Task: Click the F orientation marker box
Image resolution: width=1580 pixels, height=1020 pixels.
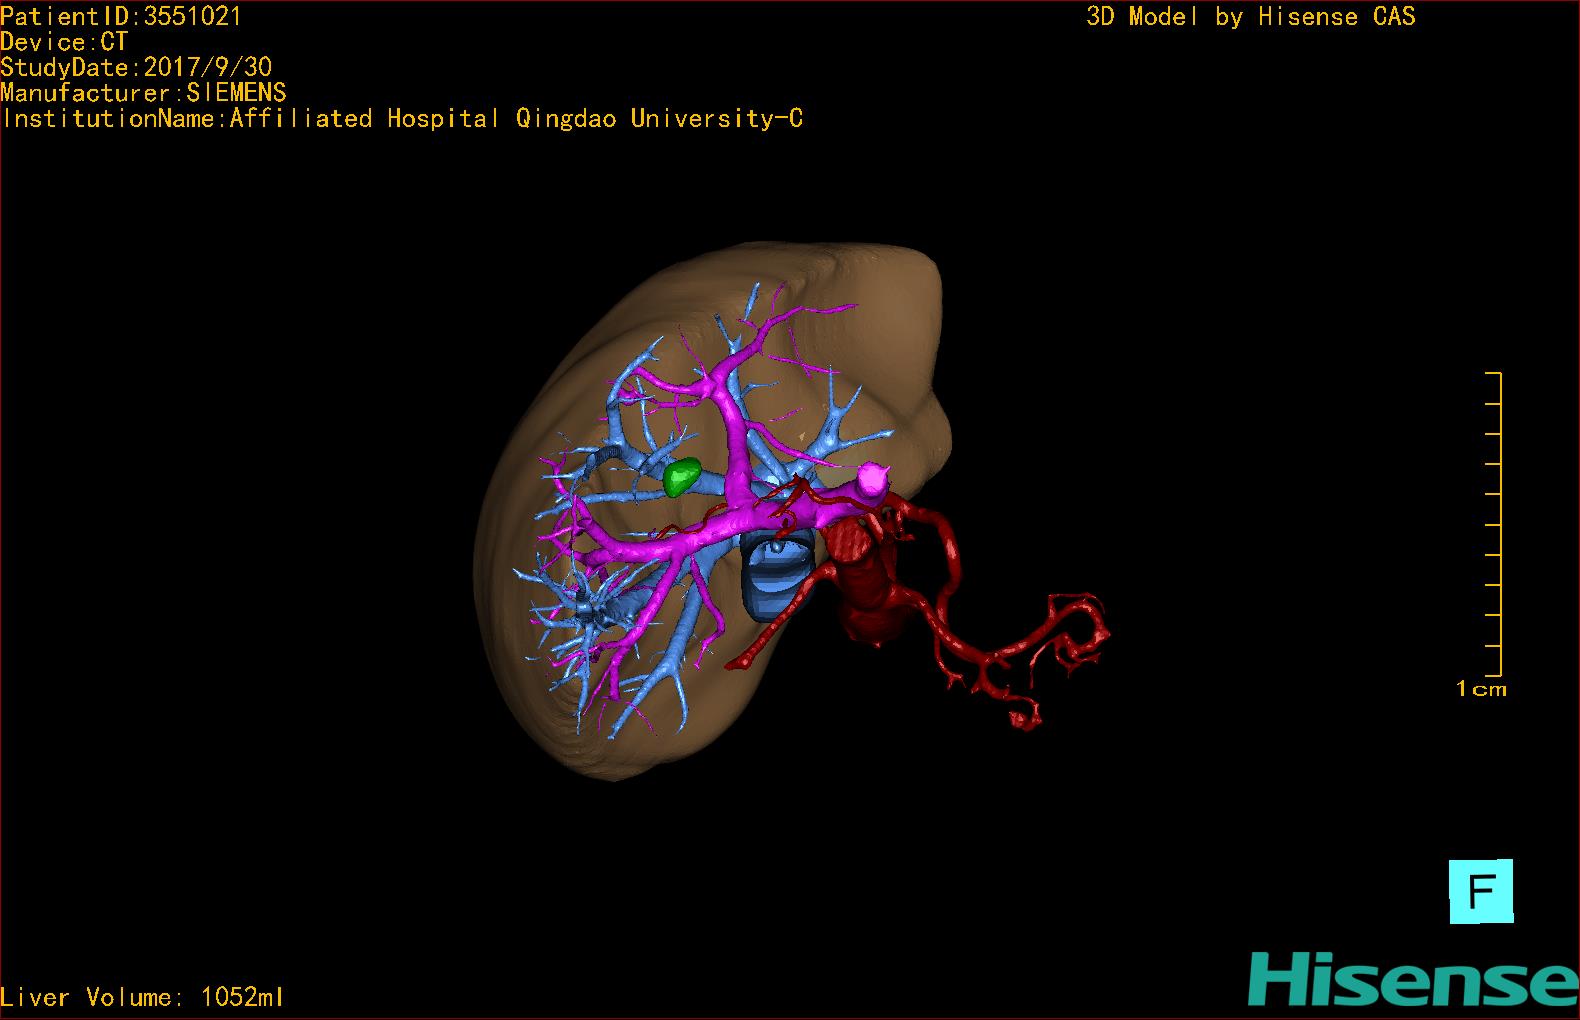Action: coord(1481,891)
